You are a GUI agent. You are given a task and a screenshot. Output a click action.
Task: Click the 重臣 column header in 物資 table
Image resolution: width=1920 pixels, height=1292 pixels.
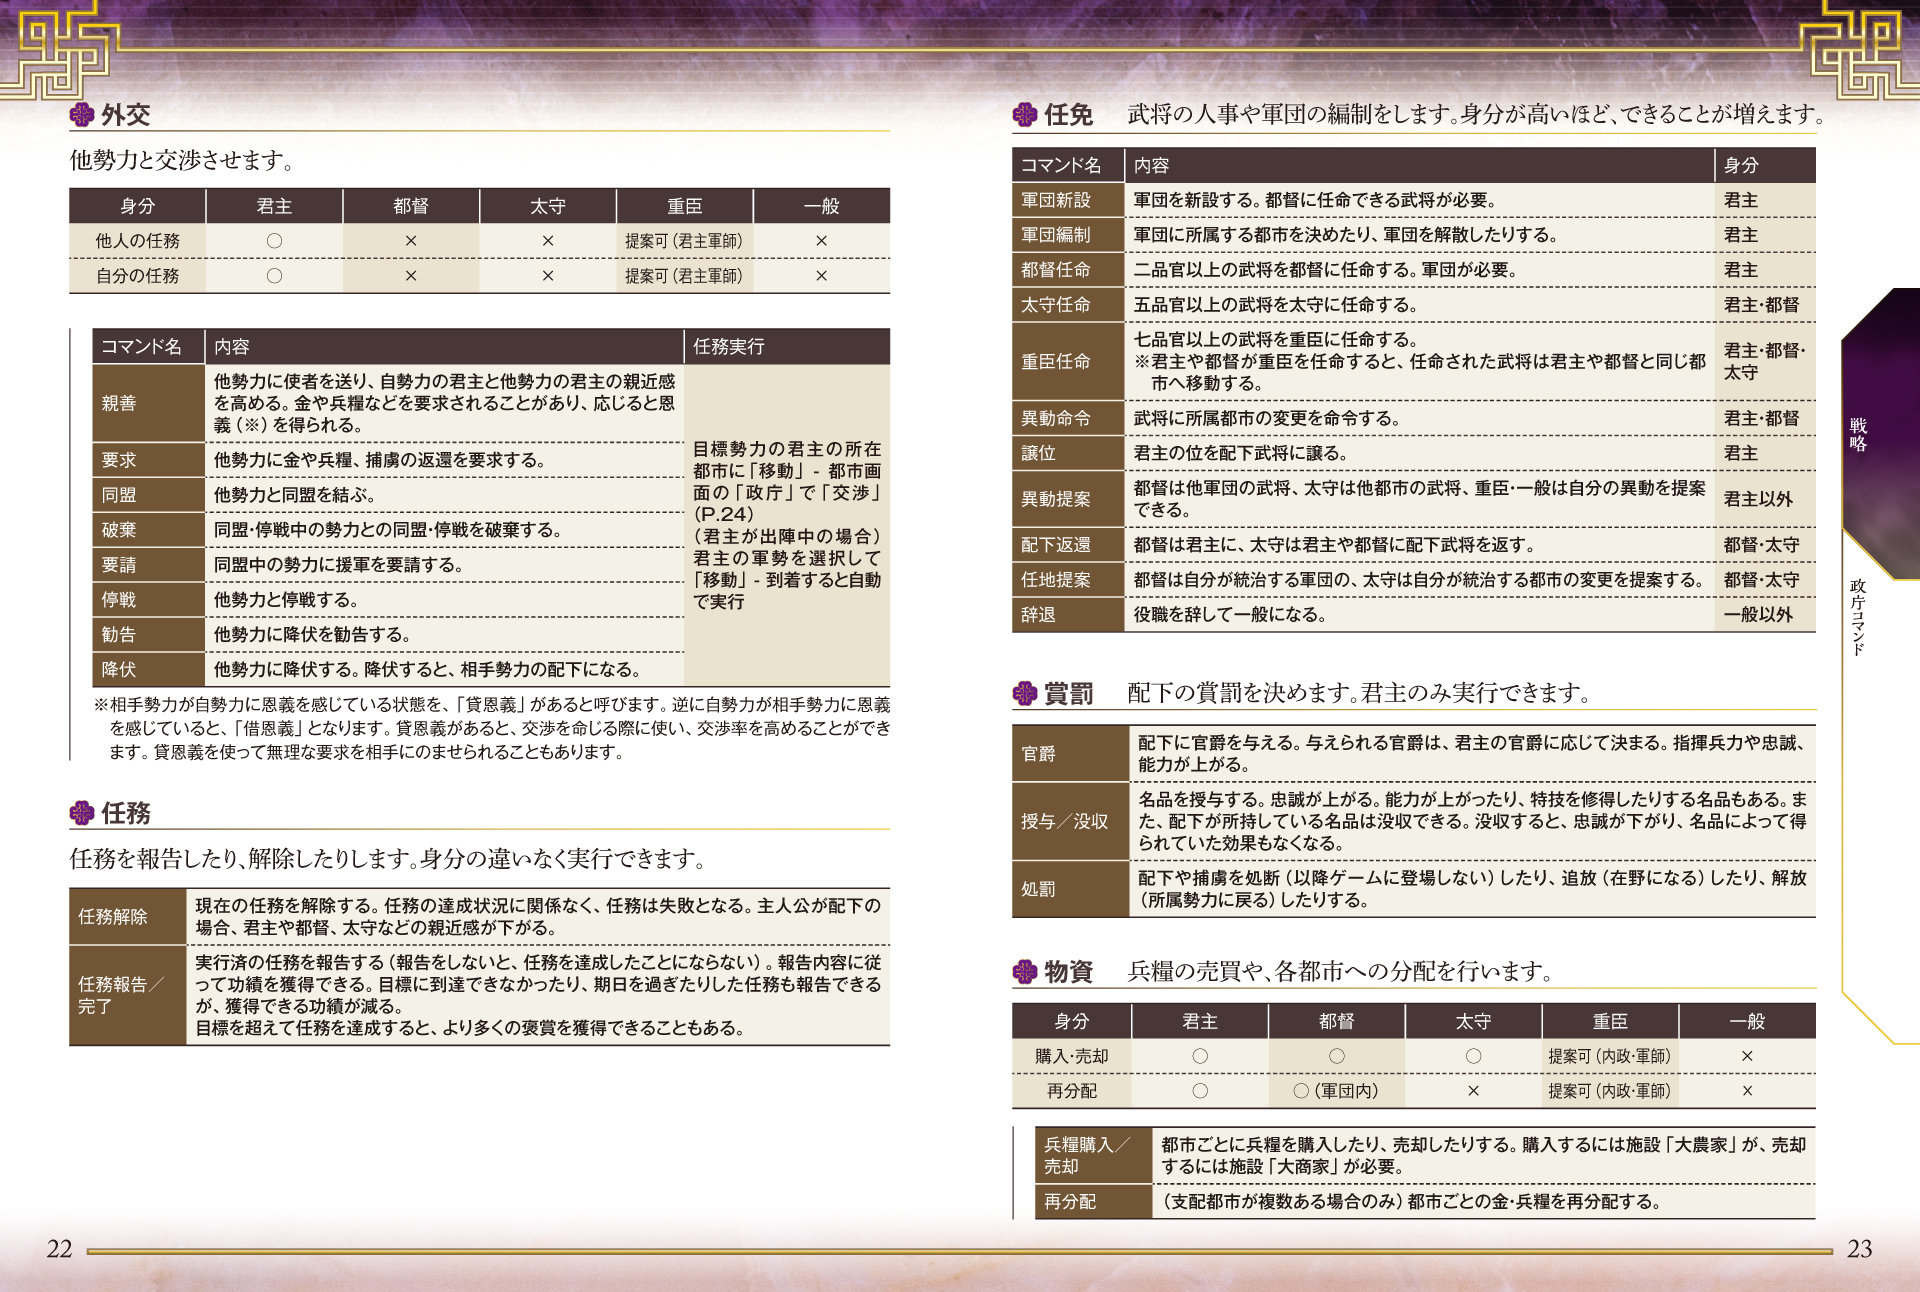(x=1610, y=1021)
